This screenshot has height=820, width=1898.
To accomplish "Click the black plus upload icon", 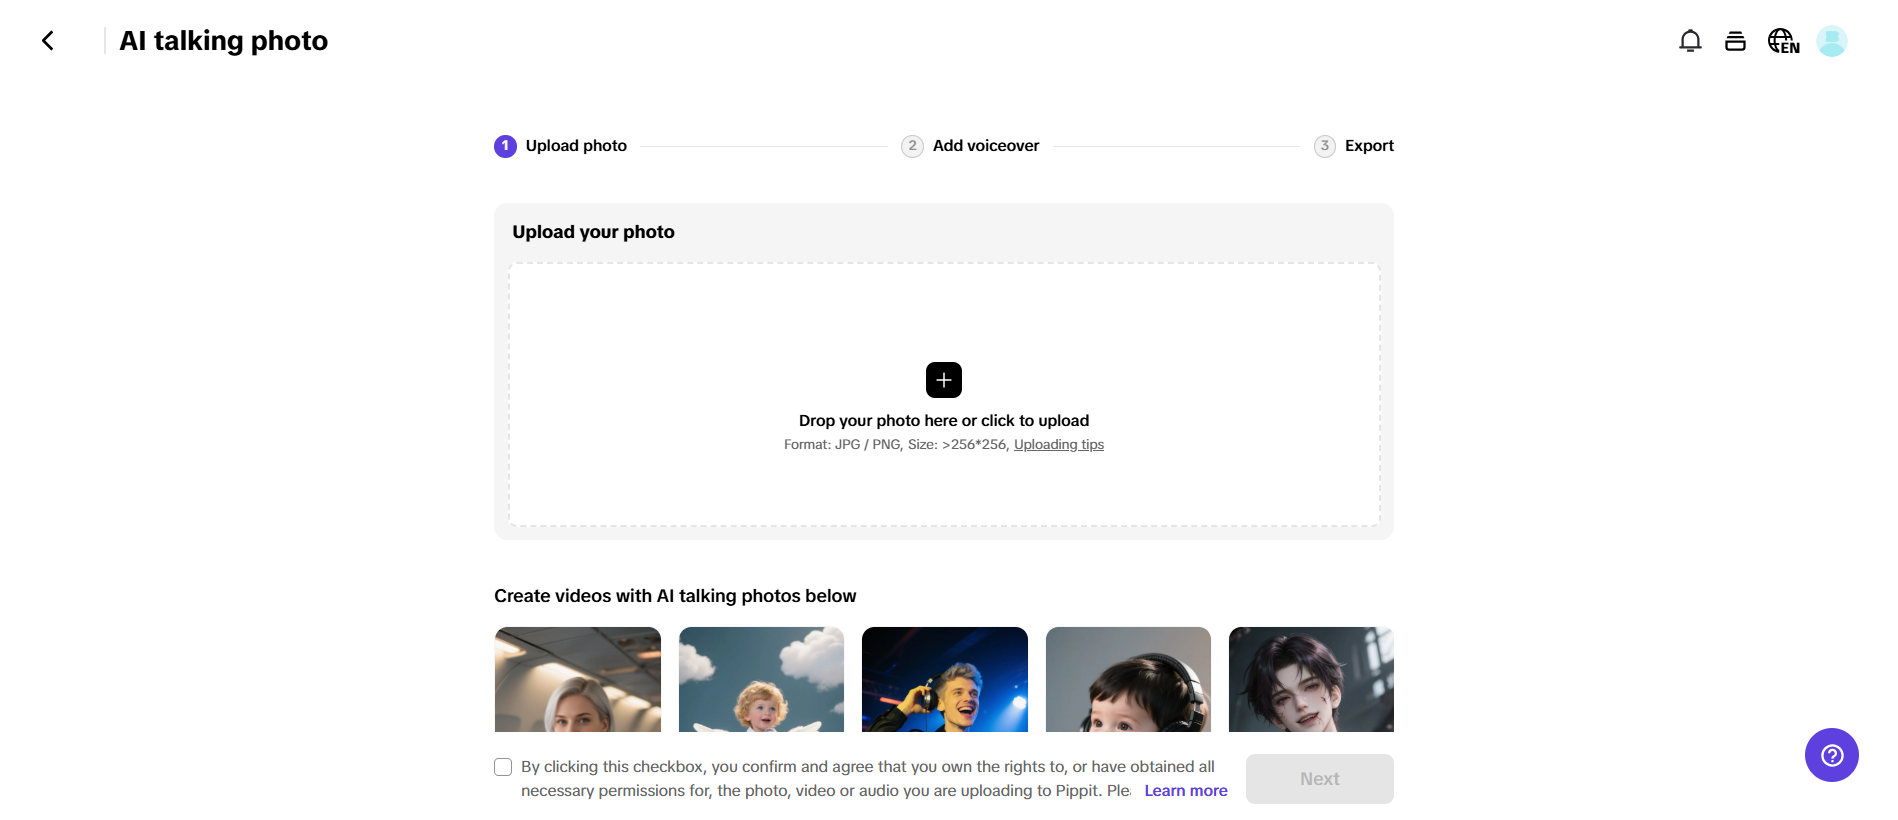I will tap(943, 380).
